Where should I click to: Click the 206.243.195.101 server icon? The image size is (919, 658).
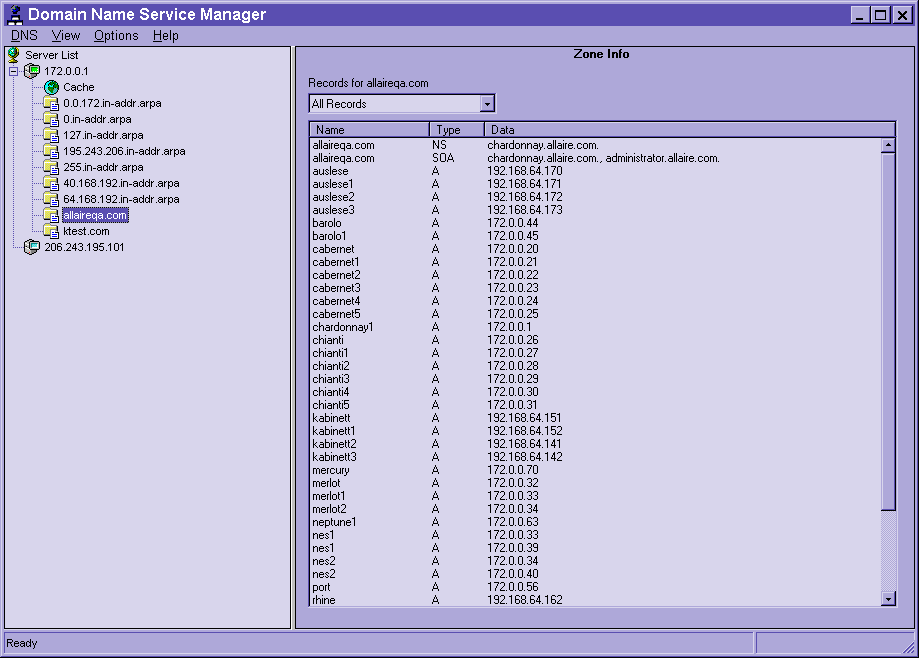(x=32, y=247)
